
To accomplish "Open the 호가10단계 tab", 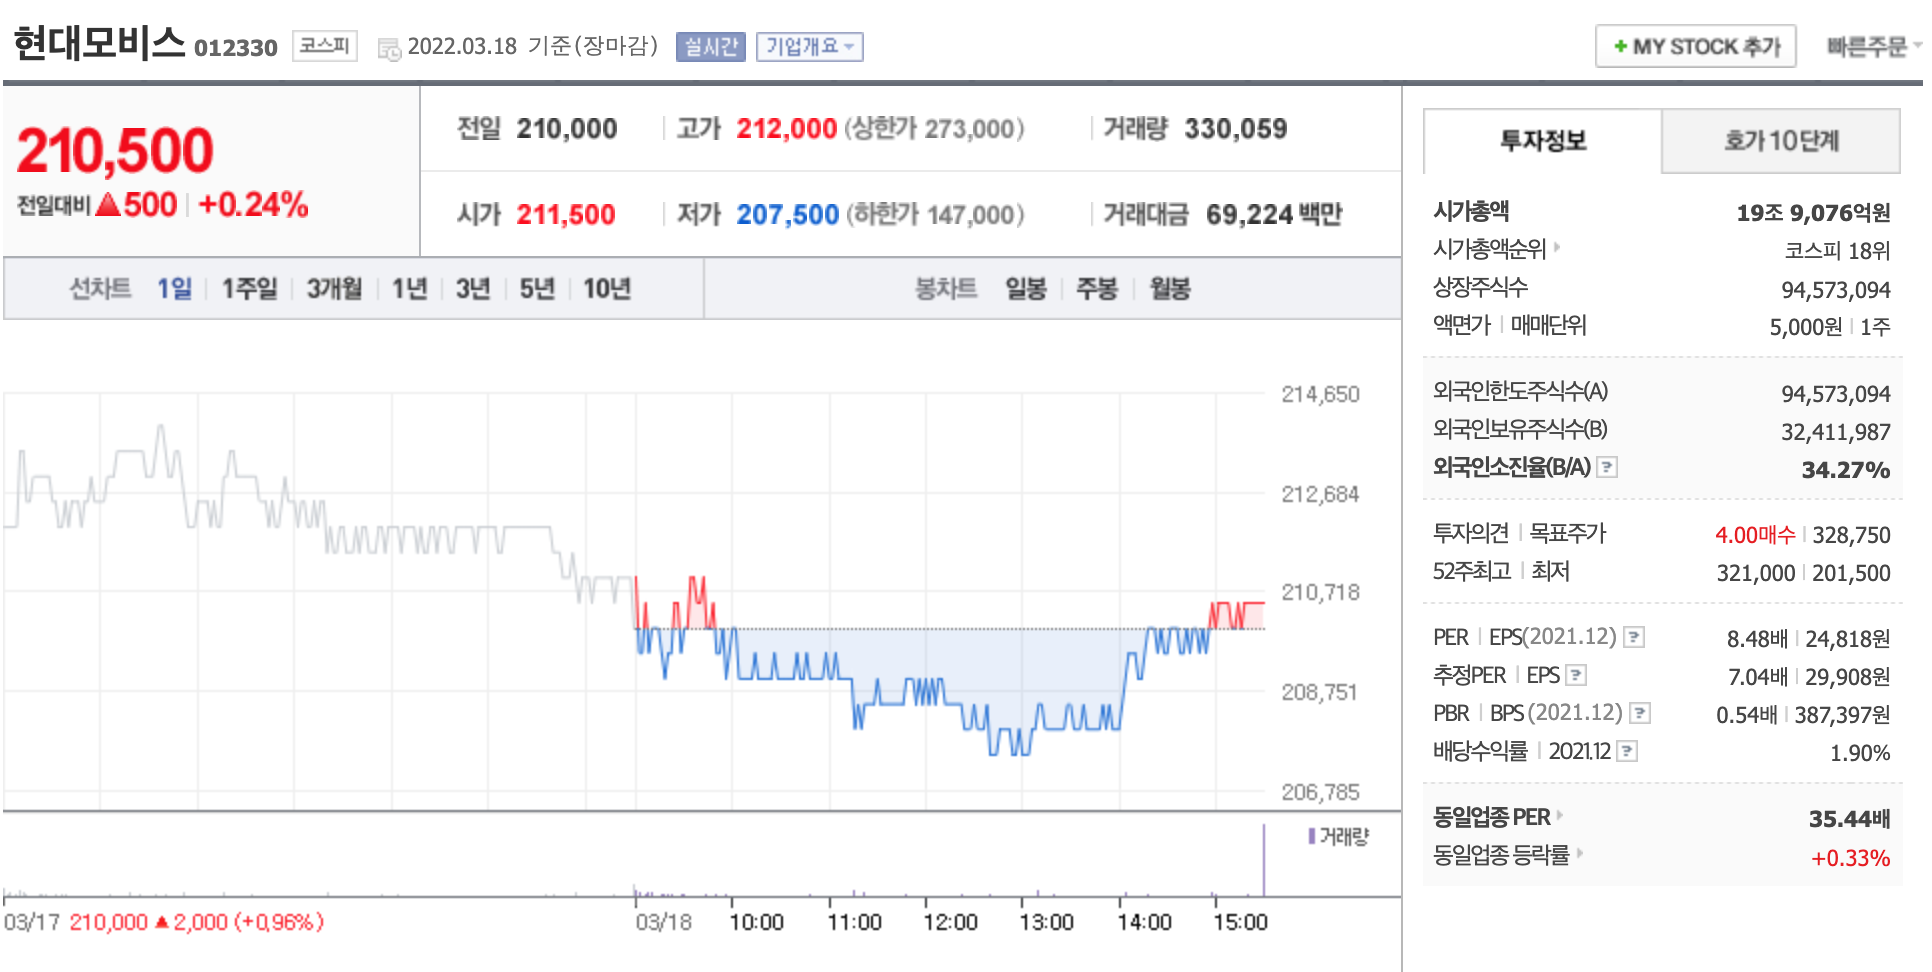I will (1781, 141).
